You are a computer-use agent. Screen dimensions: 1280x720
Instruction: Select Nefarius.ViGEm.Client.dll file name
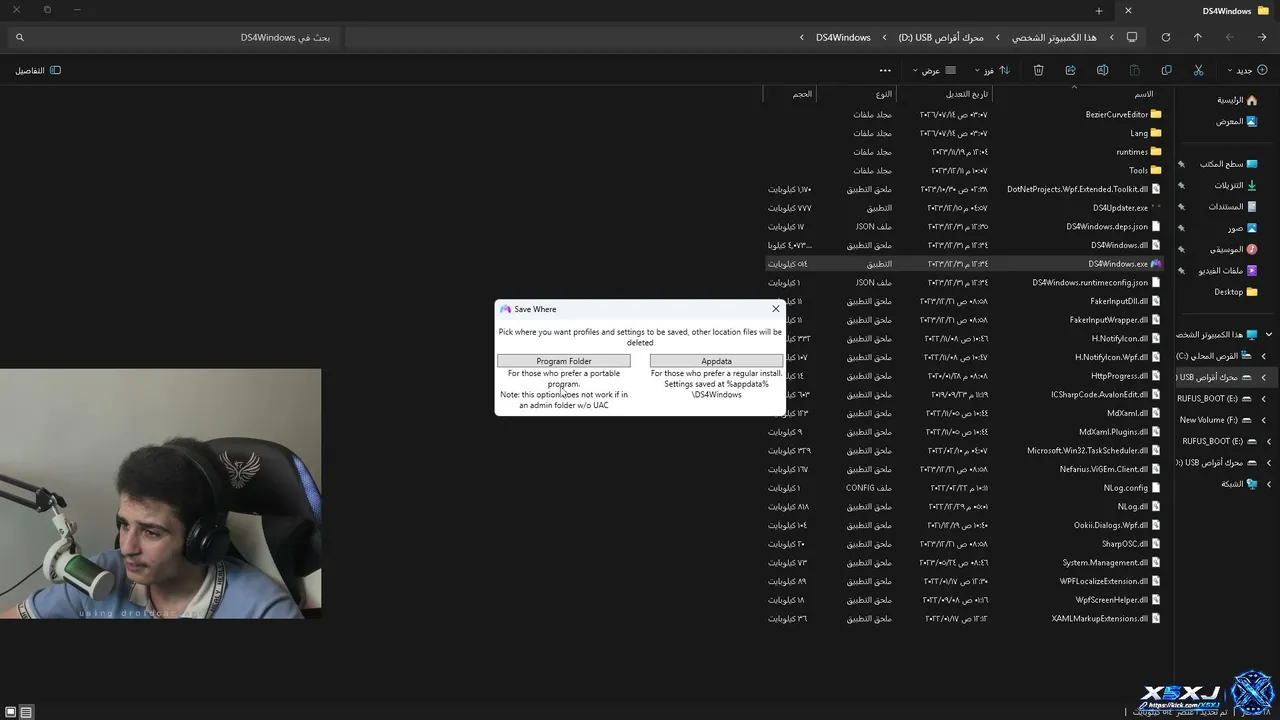1104,469
